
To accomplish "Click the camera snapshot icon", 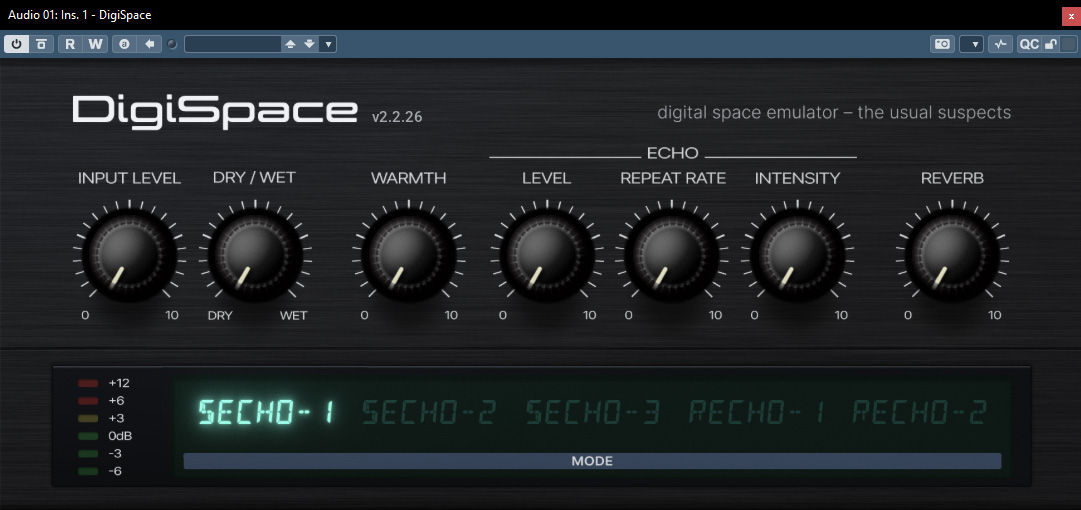I will pyautogui.click(x=942, y=44).
